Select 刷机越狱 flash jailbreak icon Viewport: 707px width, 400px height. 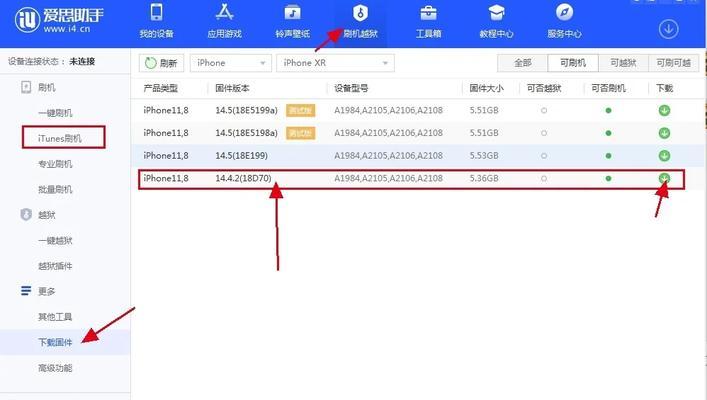(360, 13)
